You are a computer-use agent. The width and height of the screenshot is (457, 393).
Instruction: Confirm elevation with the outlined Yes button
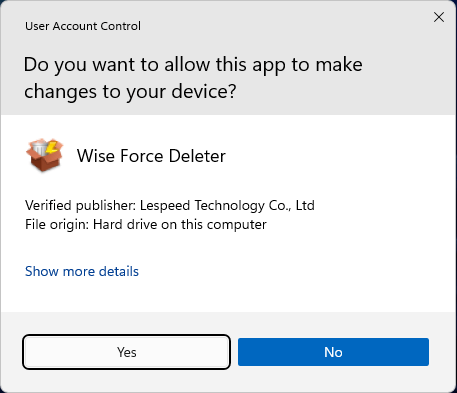tap(126, 352)
